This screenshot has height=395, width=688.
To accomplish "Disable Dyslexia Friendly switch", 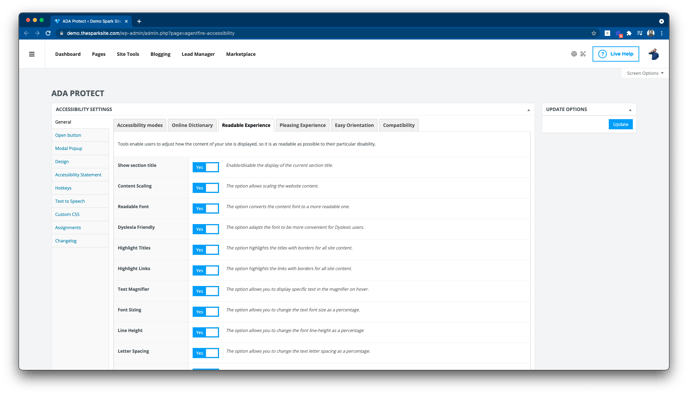I will click(x=205, y=229).
